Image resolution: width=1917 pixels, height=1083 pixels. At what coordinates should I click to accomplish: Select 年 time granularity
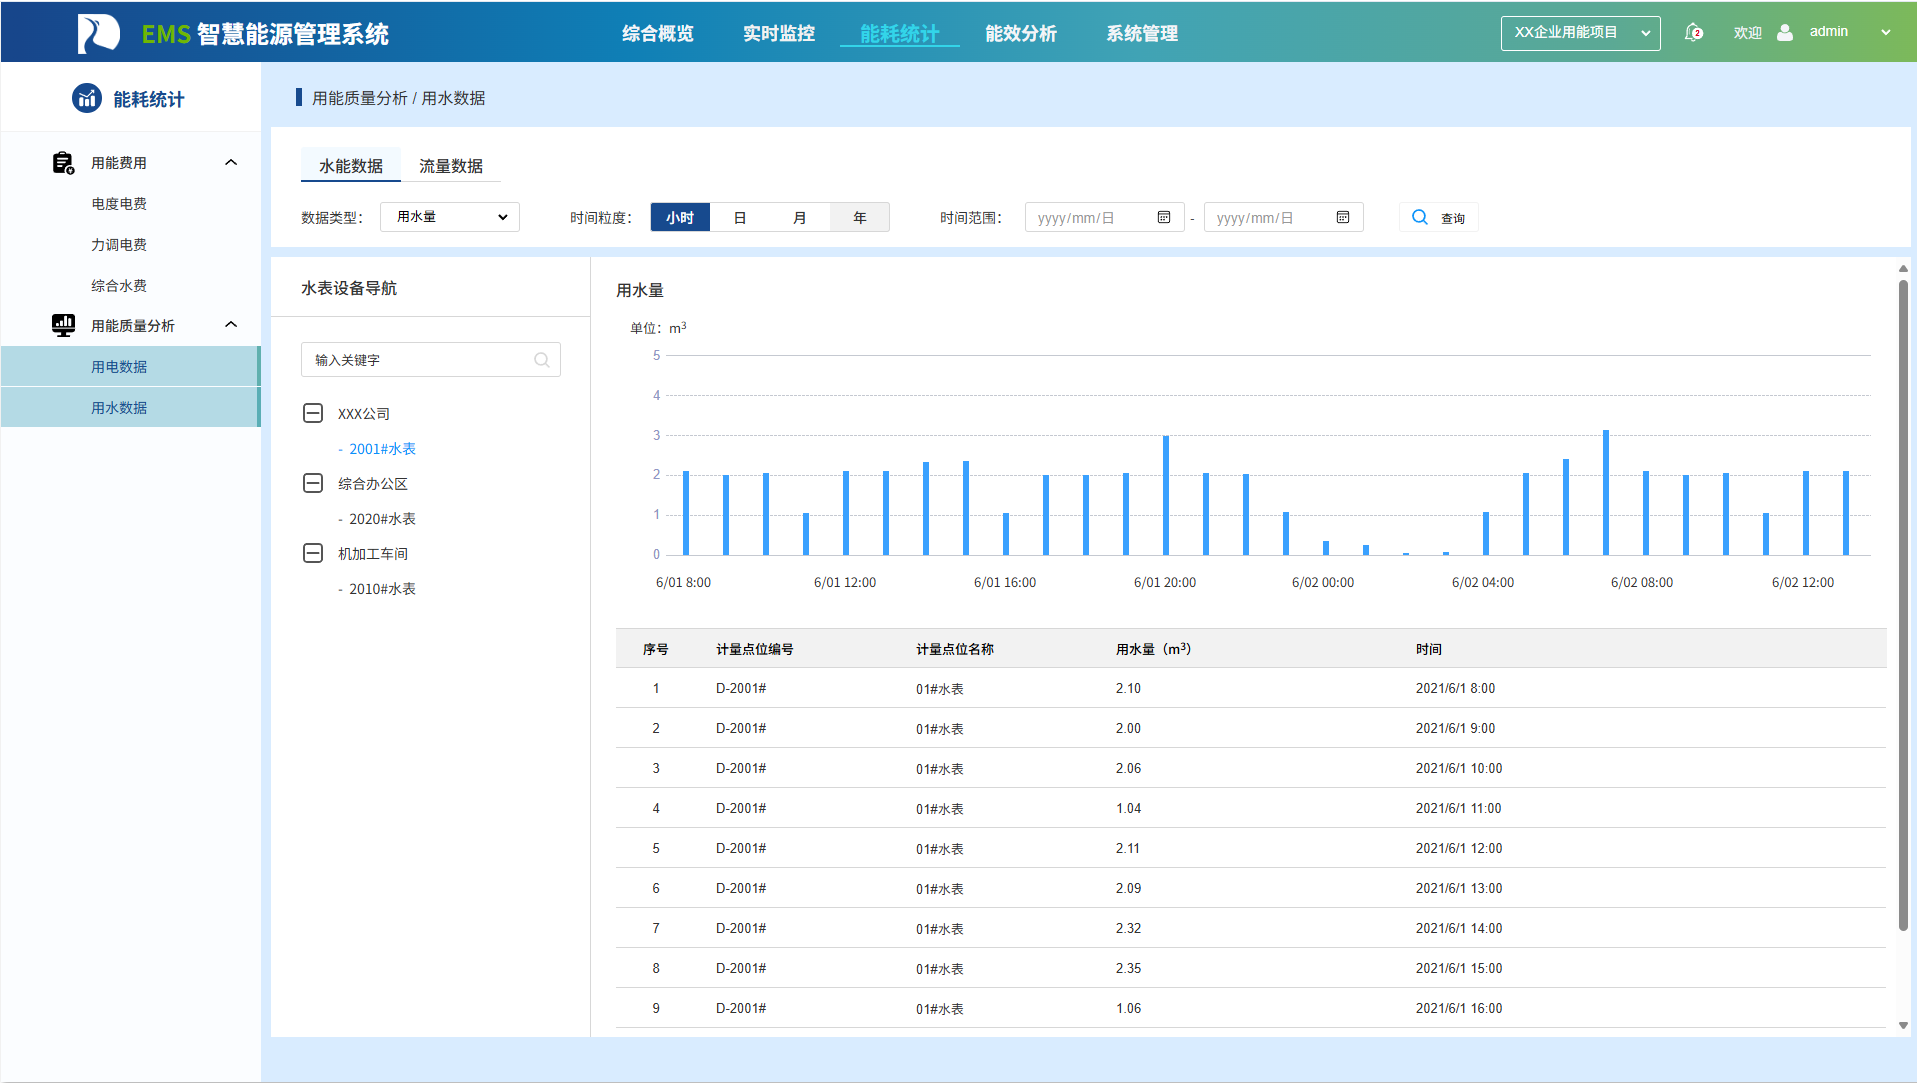point(860,217)
